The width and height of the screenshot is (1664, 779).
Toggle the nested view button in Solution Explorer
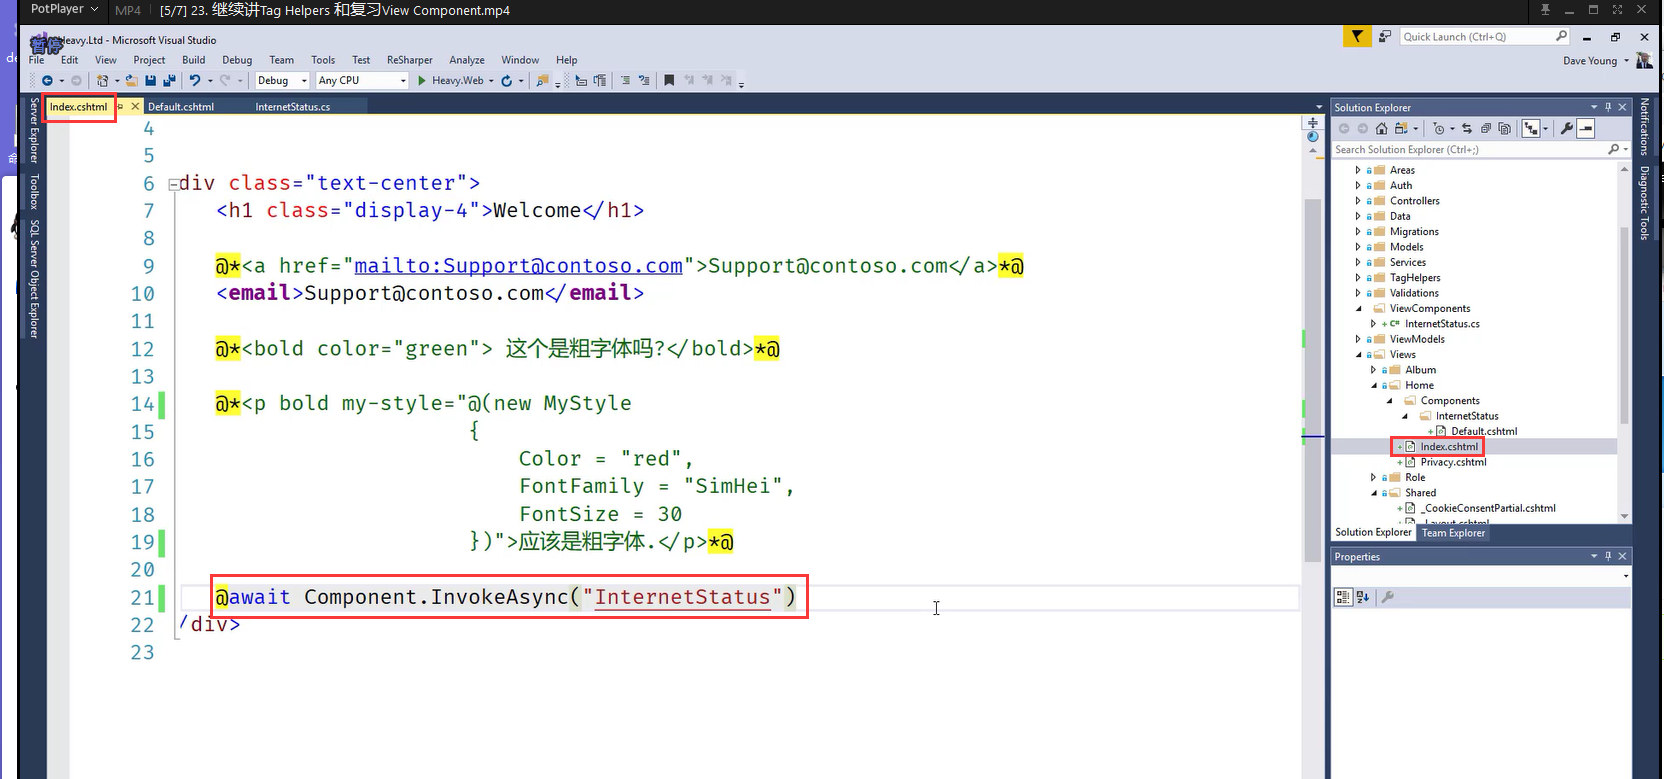pyautogui.click(x=1531, y=128)
